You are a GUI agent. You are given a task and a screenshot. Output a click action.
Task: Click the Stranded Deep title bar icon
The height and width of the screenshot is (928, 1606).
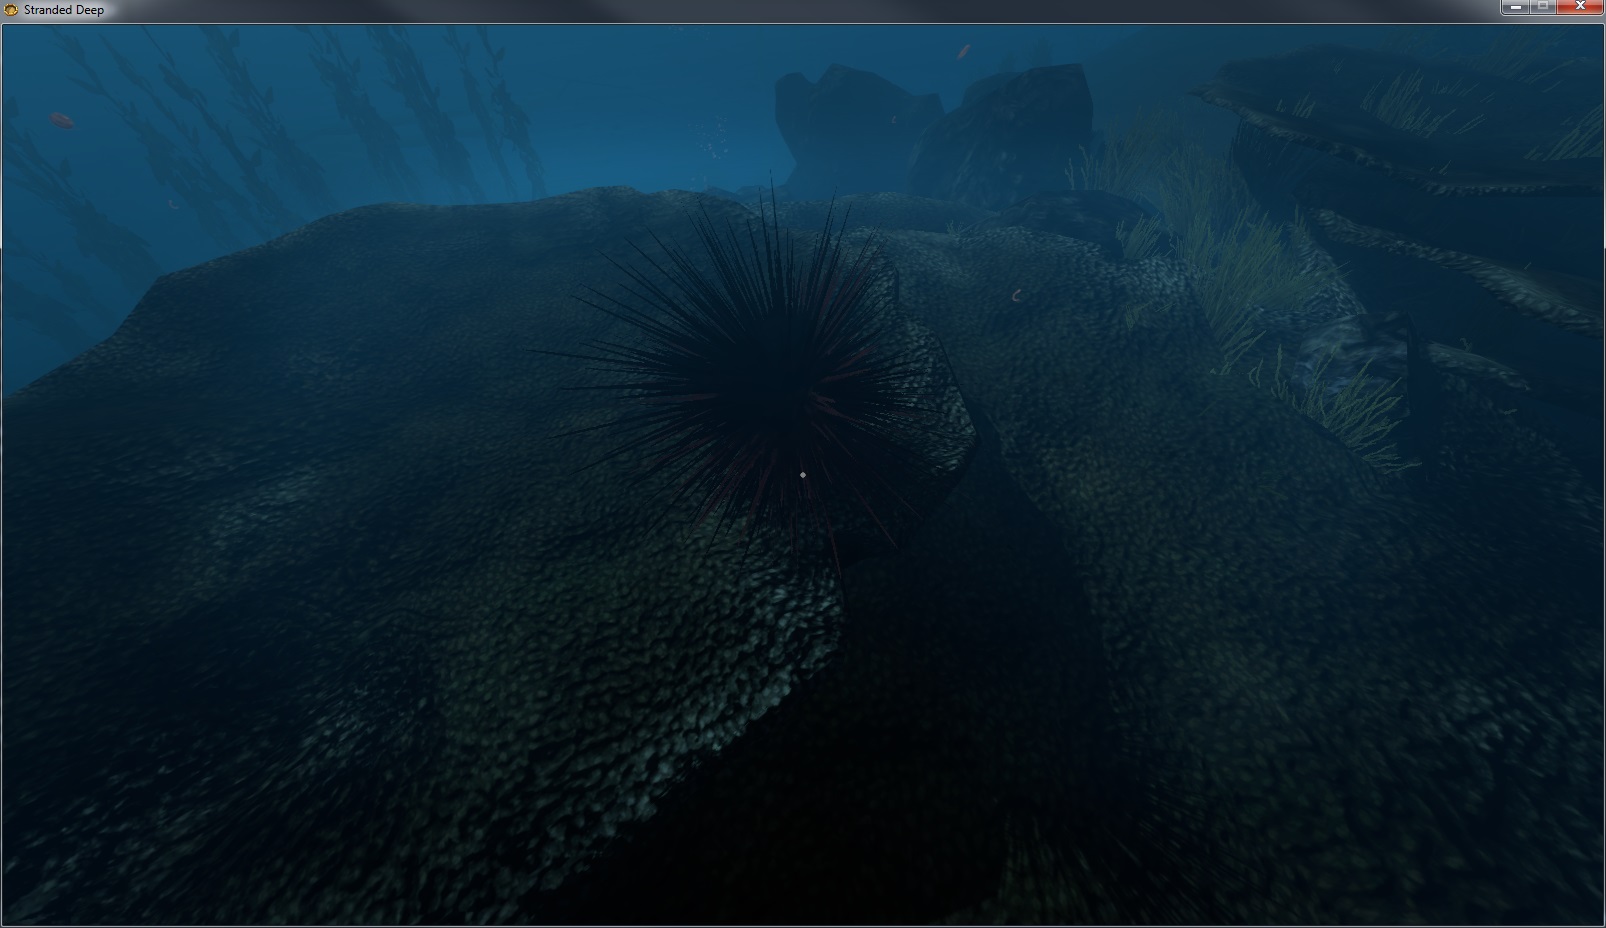12,10
